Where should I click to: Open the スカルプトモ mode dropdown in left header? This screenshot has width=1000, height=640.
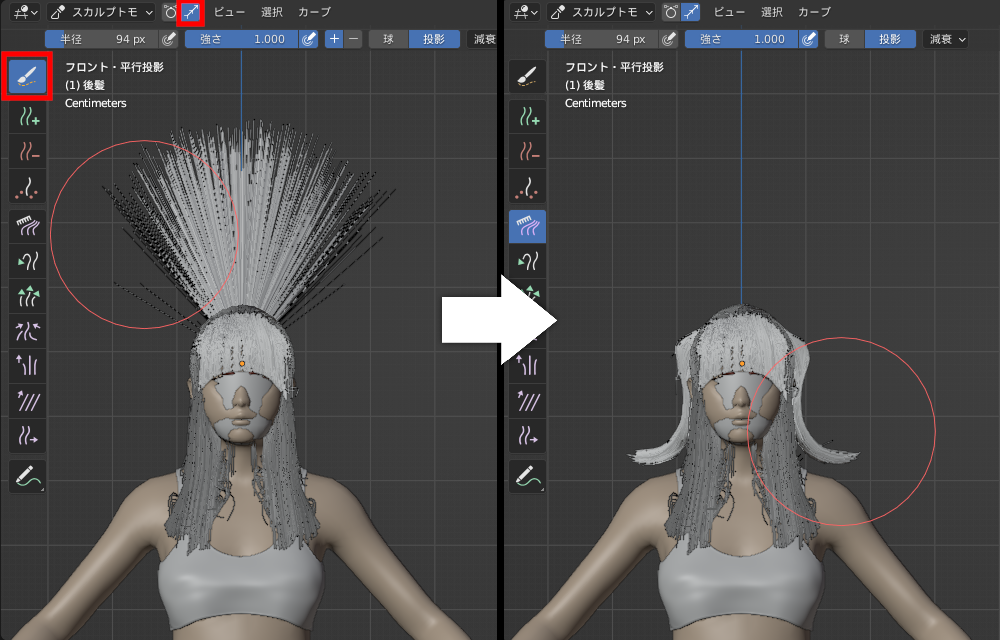pos(100,12)
